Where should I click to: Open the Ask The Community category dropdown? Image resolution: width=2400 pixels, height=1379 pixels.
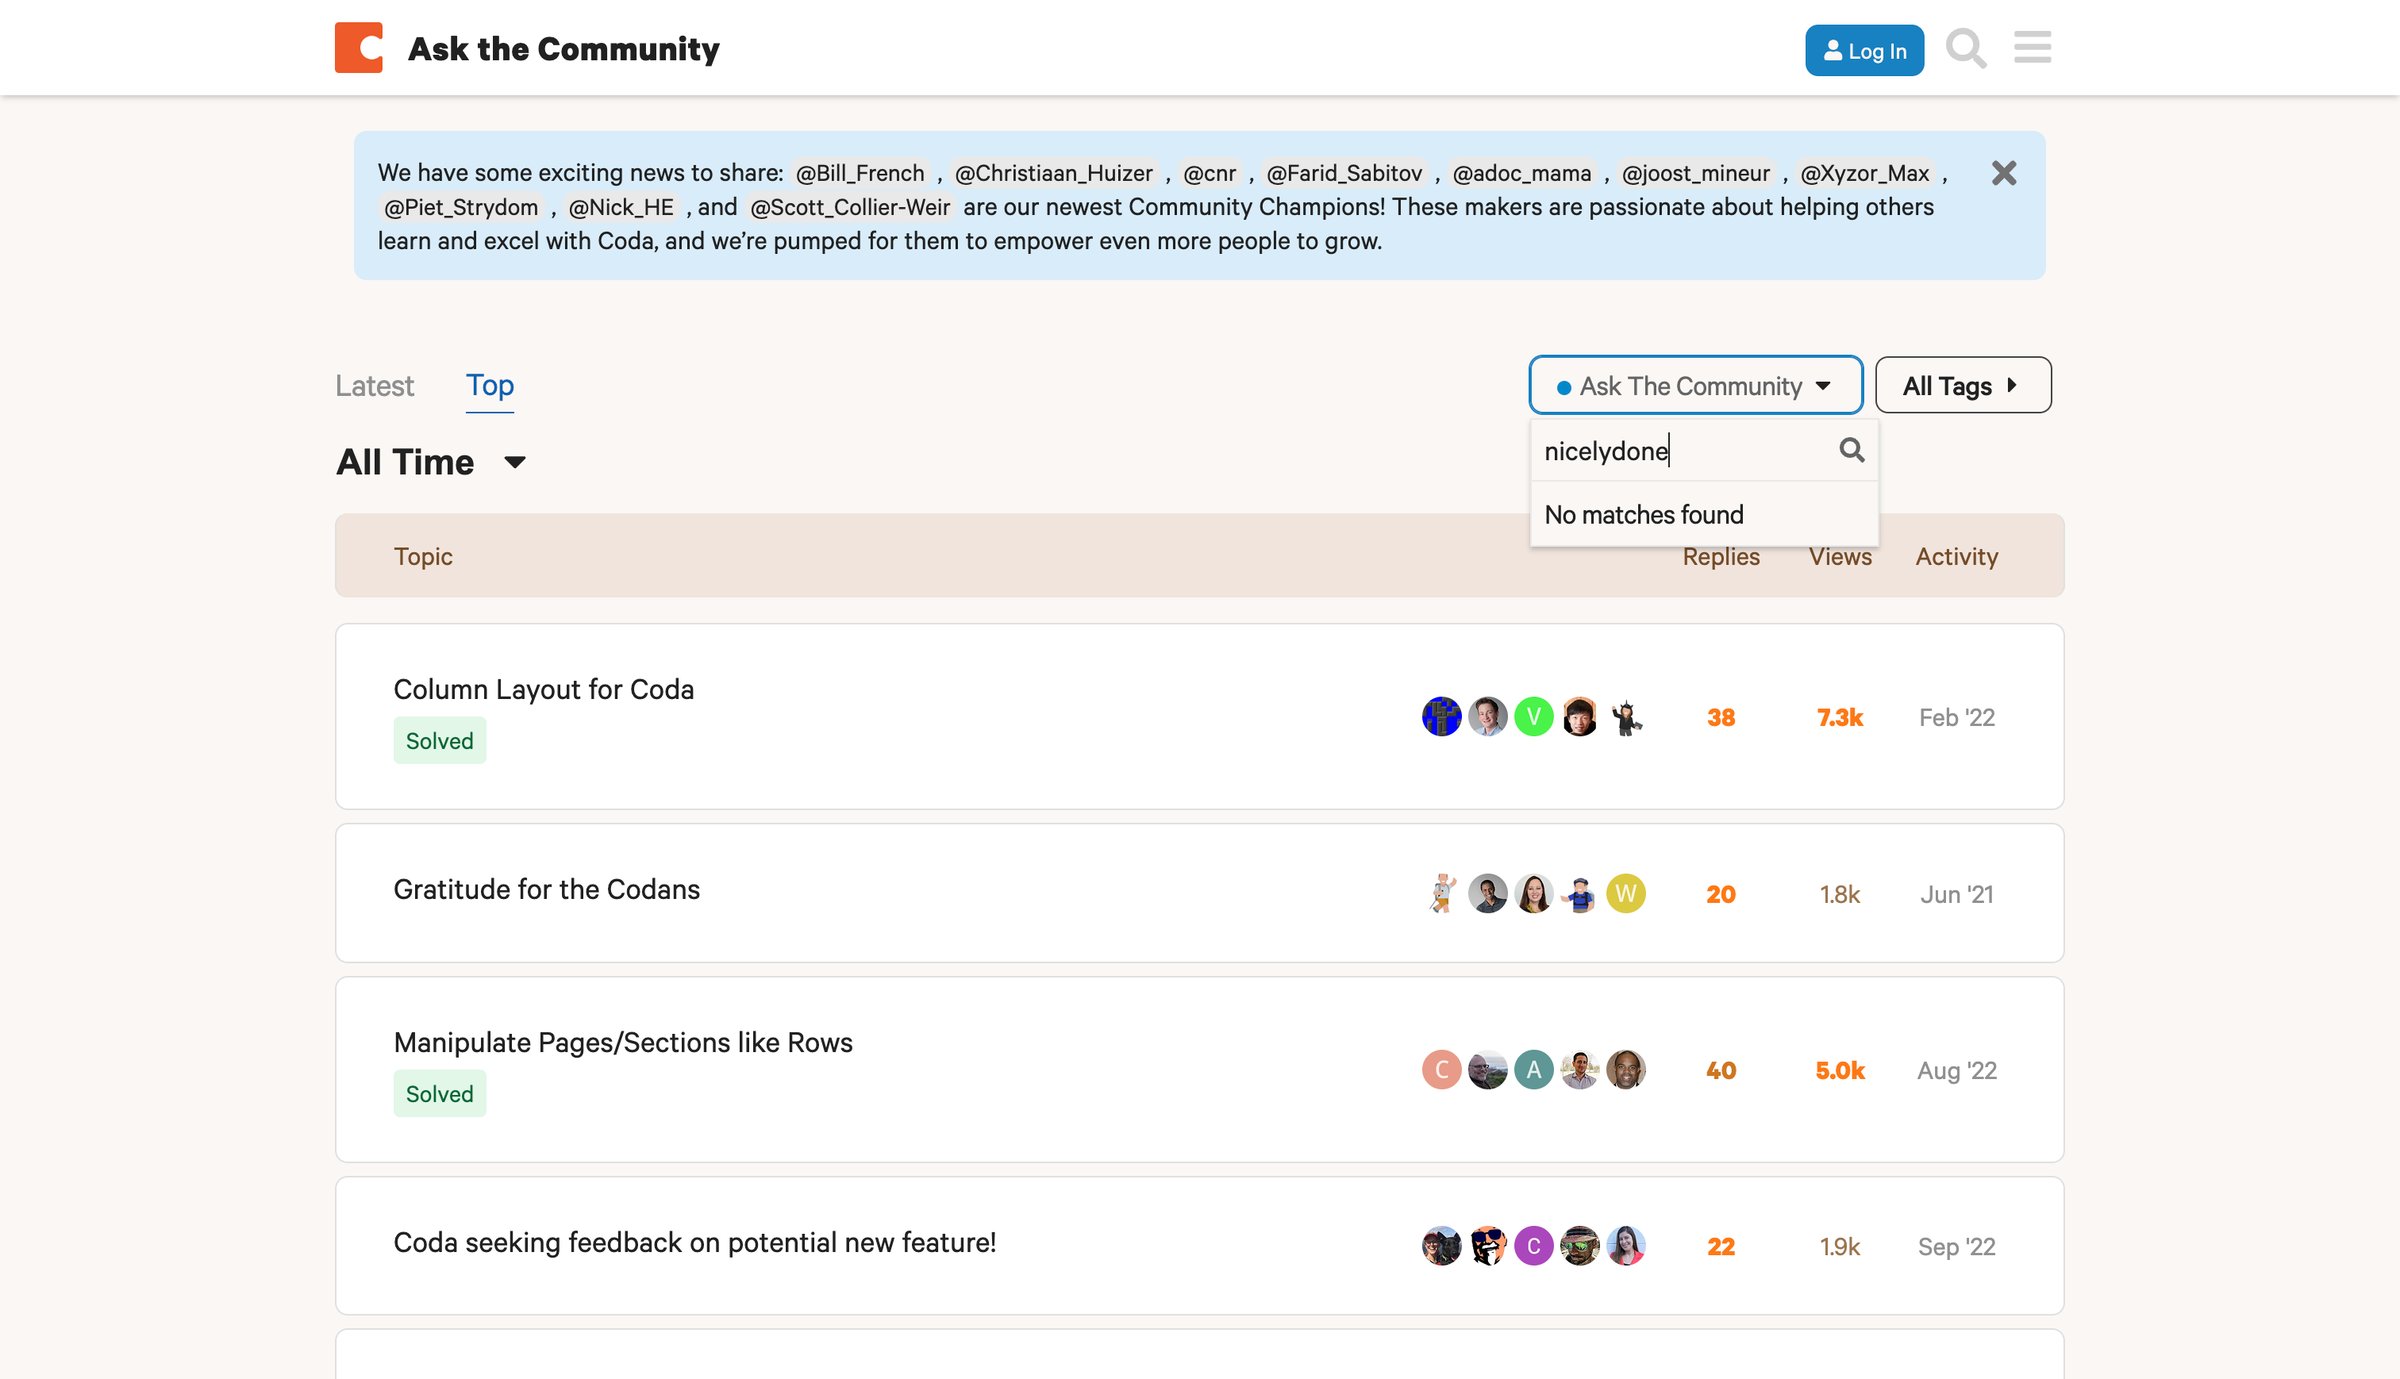[1695, 386]
